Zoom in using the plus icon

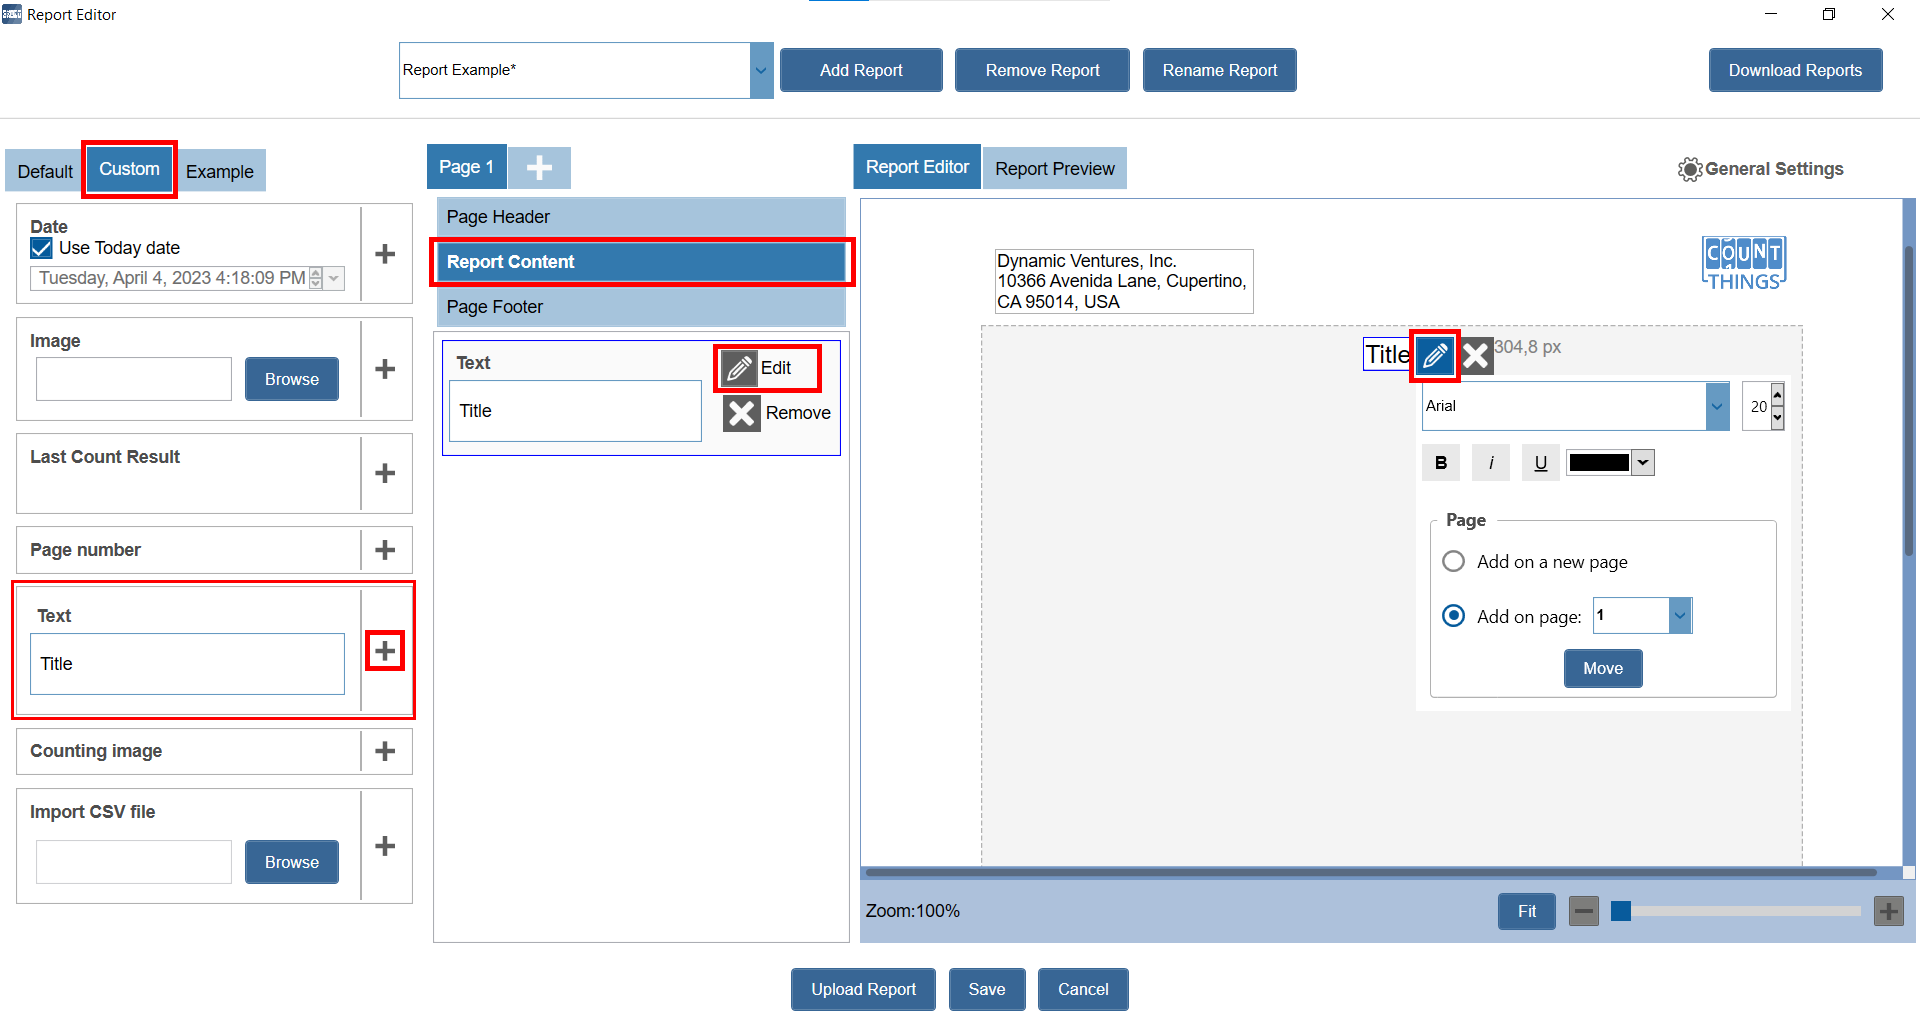1888,911
